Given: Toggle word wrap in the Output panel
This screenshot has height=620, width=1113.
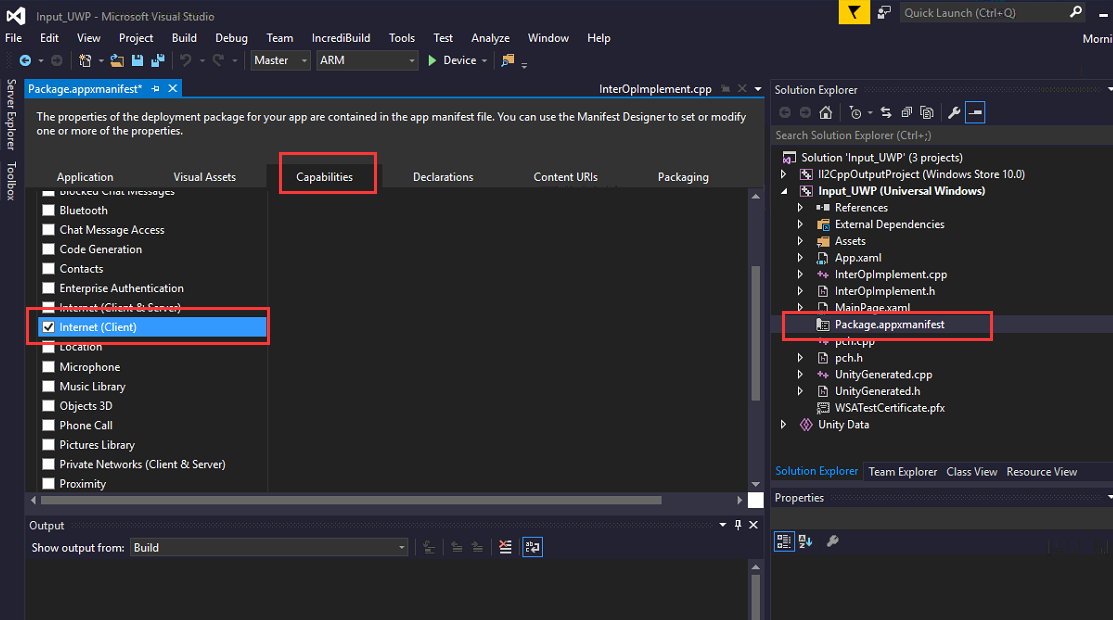Looking at the screenshot, I should point(533,547).
